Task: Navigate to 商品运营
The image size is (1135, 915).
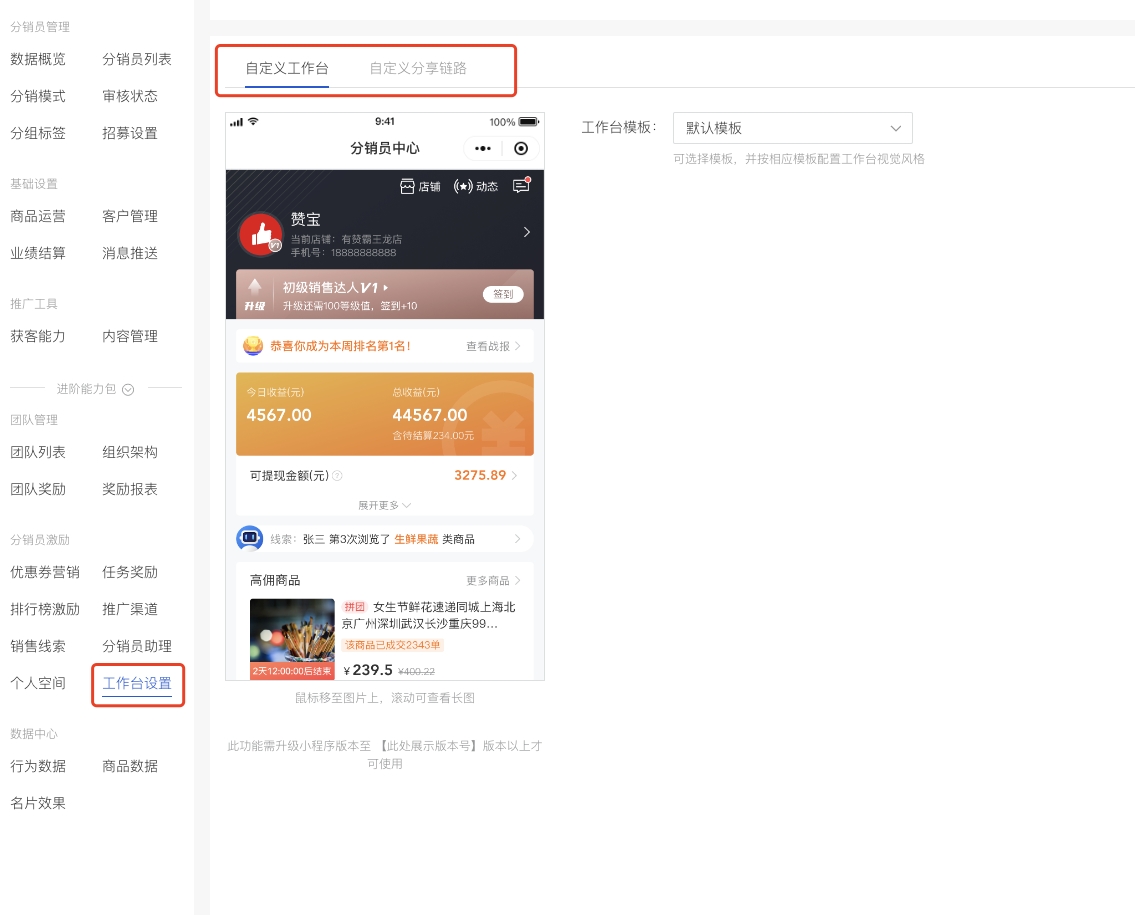Action: [x=38, y=216]
